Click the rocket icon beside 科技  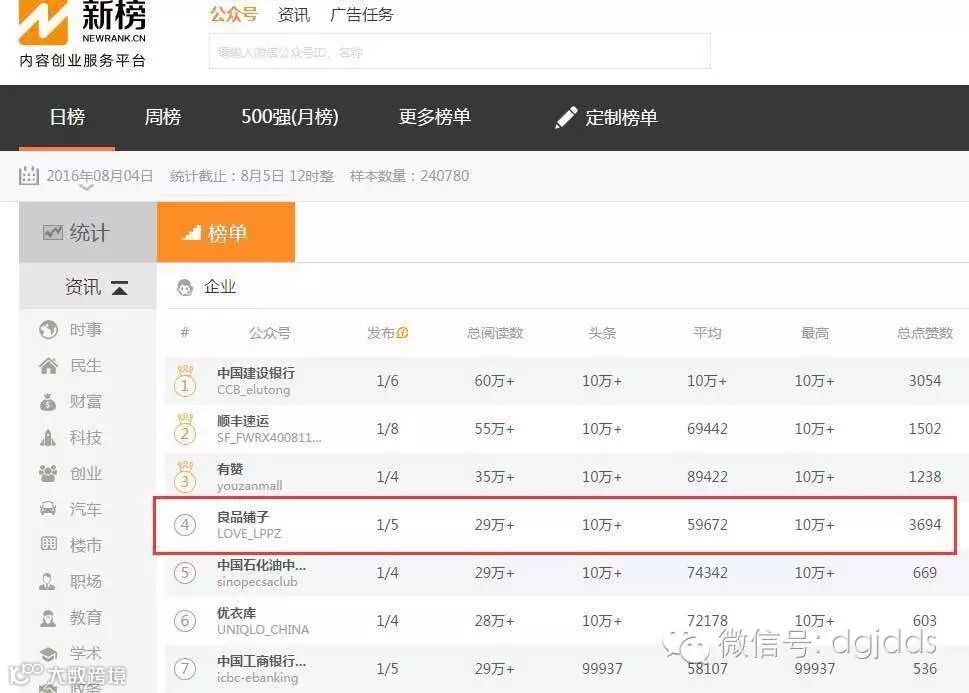(x=48, y=438)
